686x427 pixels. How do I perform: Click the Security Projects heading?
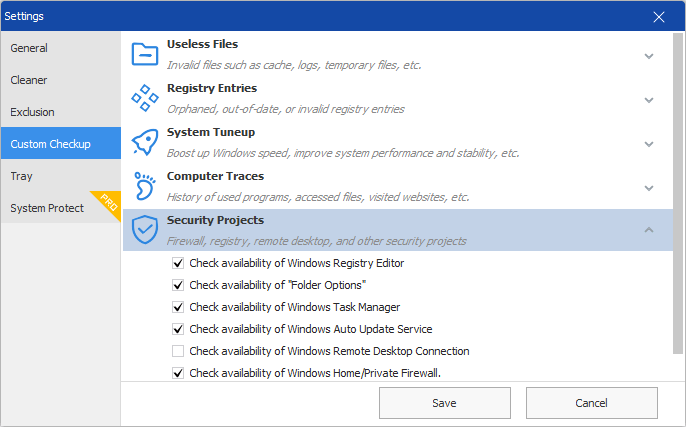[x=215, y=220]
